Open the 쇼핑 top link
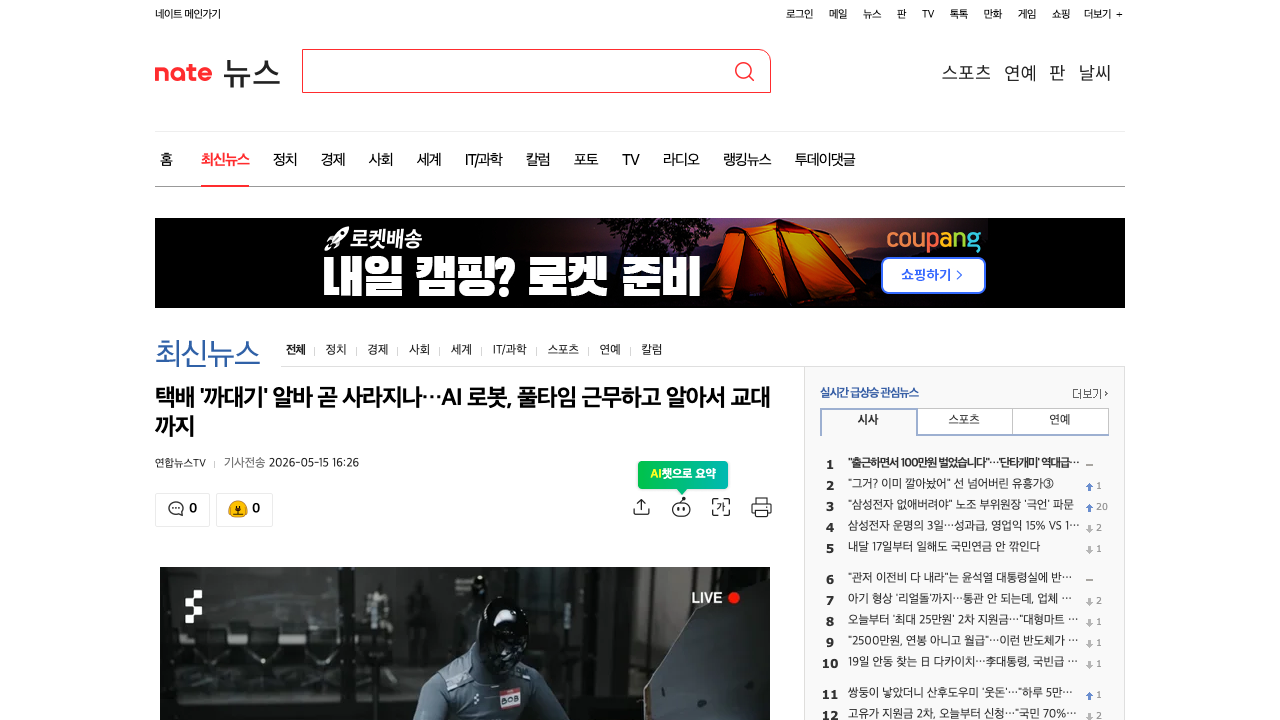The image size is (1280, 720). coord(1061,14)
